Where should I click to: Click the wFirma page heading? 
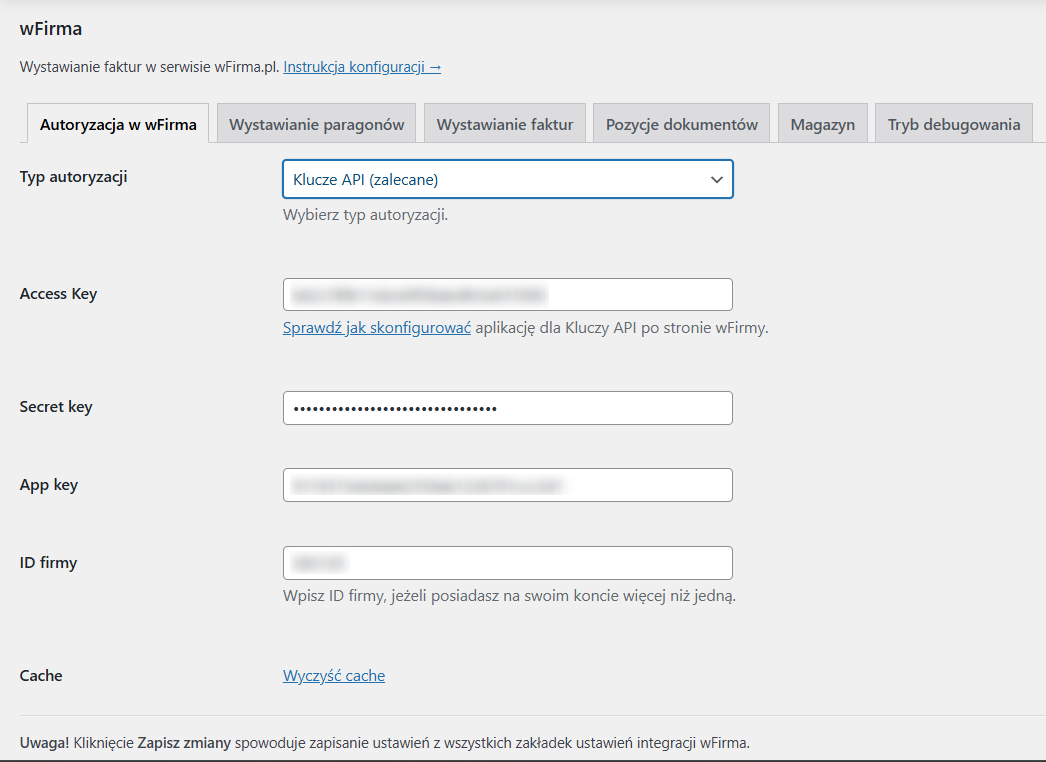coord(51,29)
